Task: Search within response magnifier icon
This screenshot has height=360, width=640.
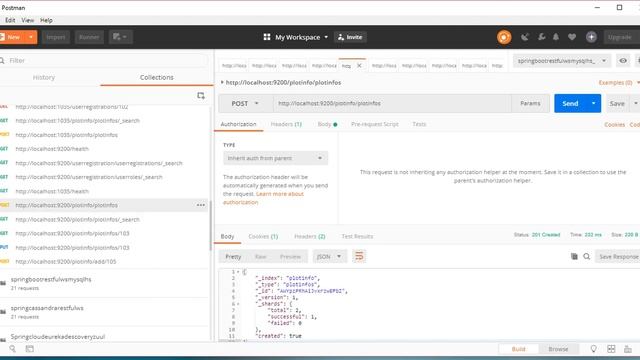Action: coord(587,256)
